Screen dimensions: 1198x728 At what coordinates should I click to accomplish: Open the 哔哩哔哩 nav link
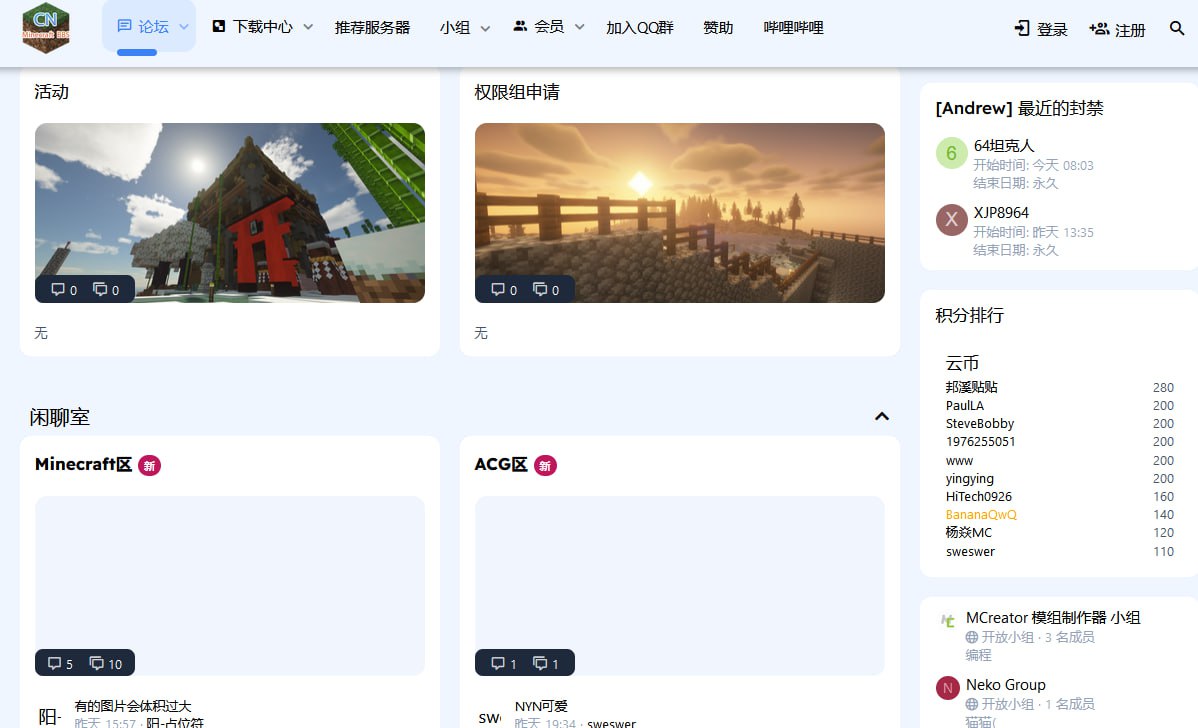coord(793,28)
